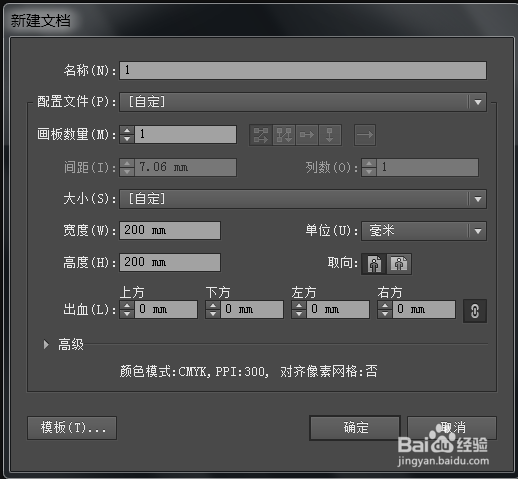This screenshot has width=518, height=479.
Task: Decrease left bleed 左方 with down arrow
Action: pyautogui.click(x=299, y=314)
